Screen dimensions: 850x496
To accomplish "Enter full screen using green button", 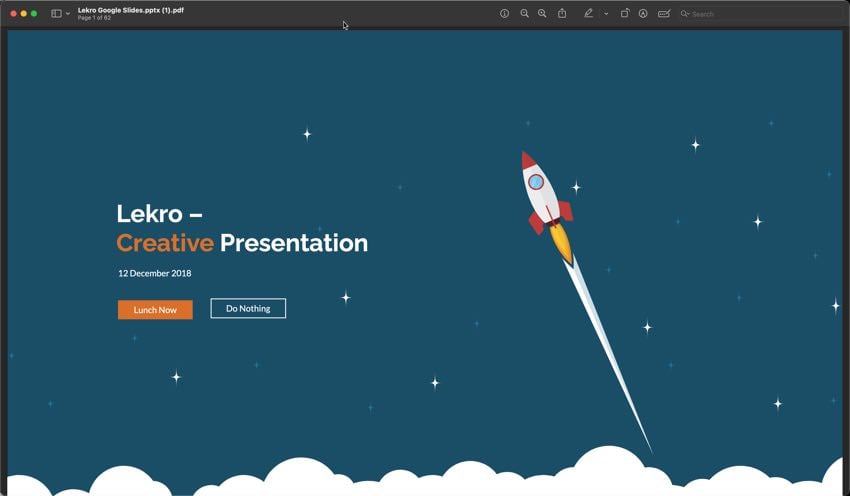I will coord(34,14).
